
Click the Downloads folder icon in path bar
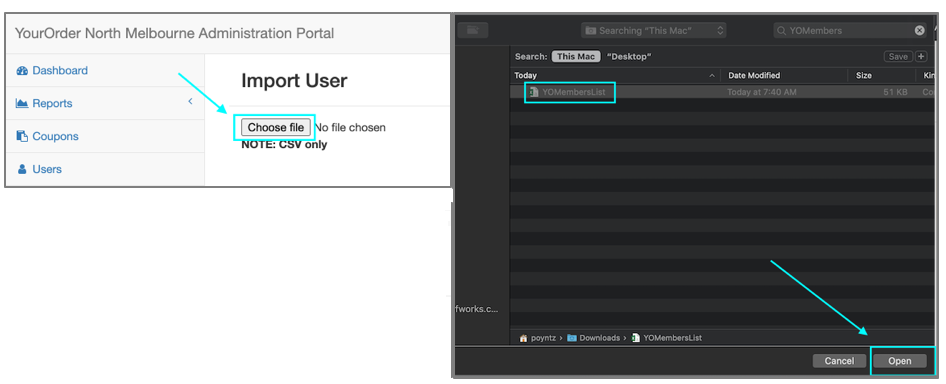click(572, 338)
